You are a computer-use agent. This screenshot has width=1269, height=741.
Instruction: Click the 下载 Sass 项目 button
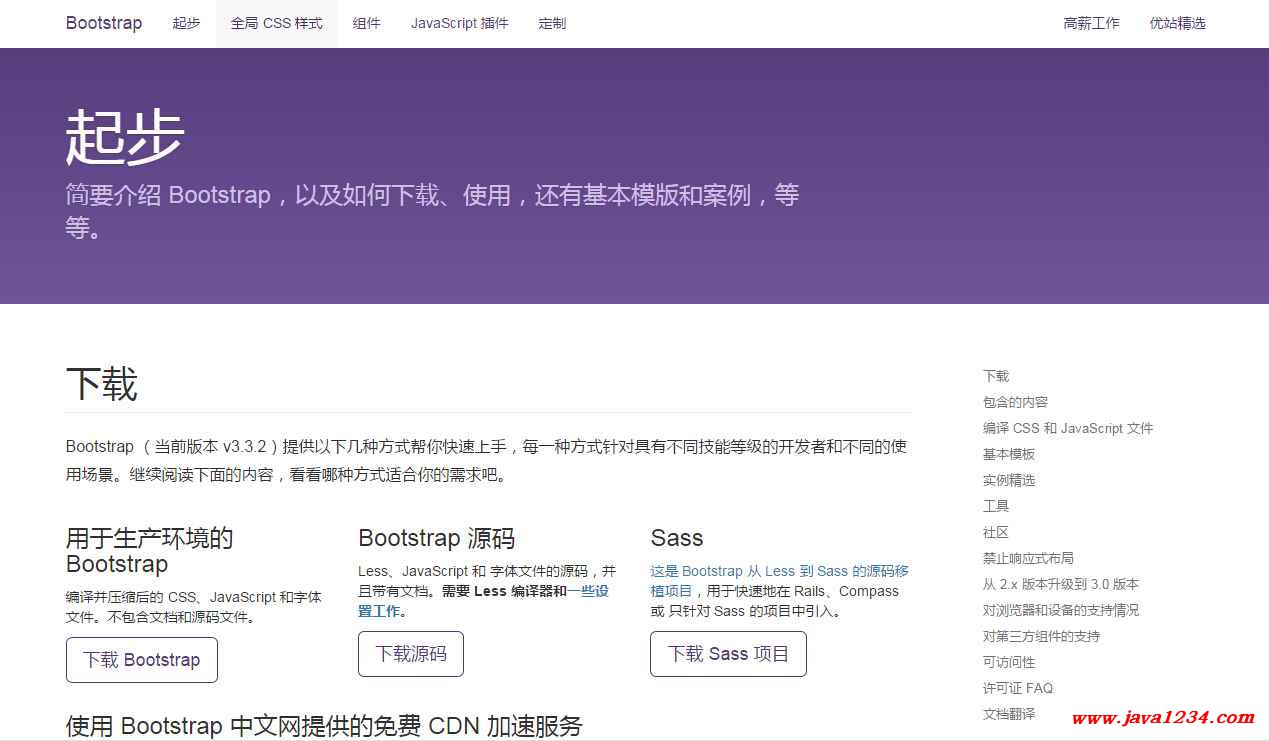pos(728,654)
